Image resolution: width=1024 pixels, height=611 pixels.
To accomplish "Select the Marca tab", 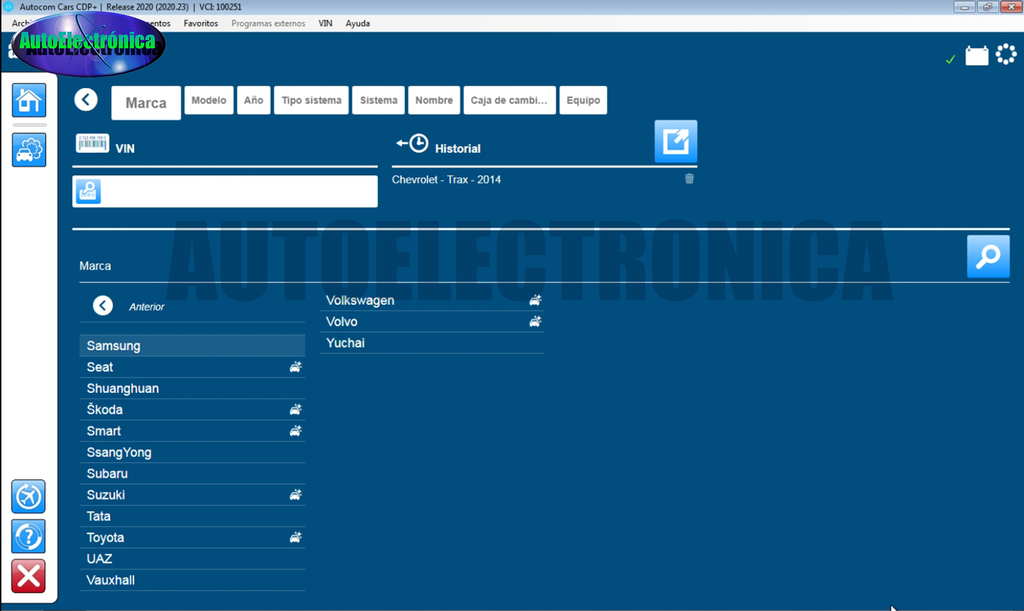I will 146,103.
